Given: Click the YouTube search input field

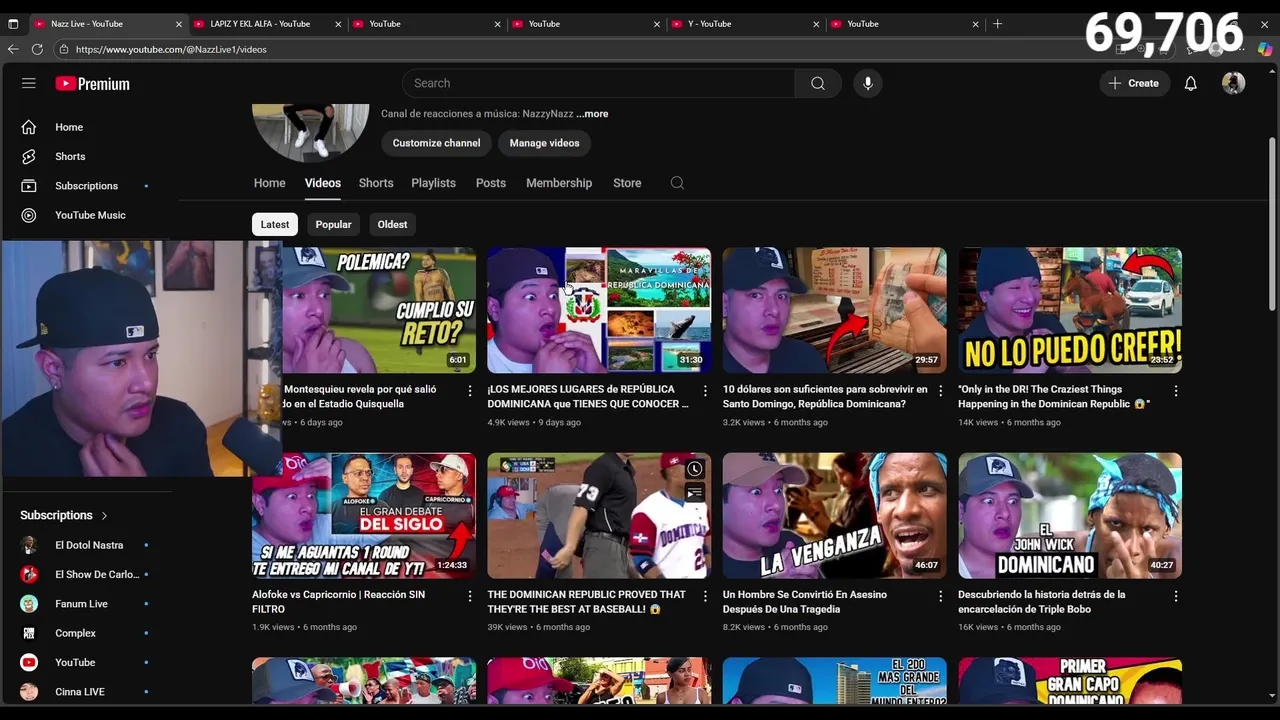Looking at the screenshot, I should (x=598, y=84).
